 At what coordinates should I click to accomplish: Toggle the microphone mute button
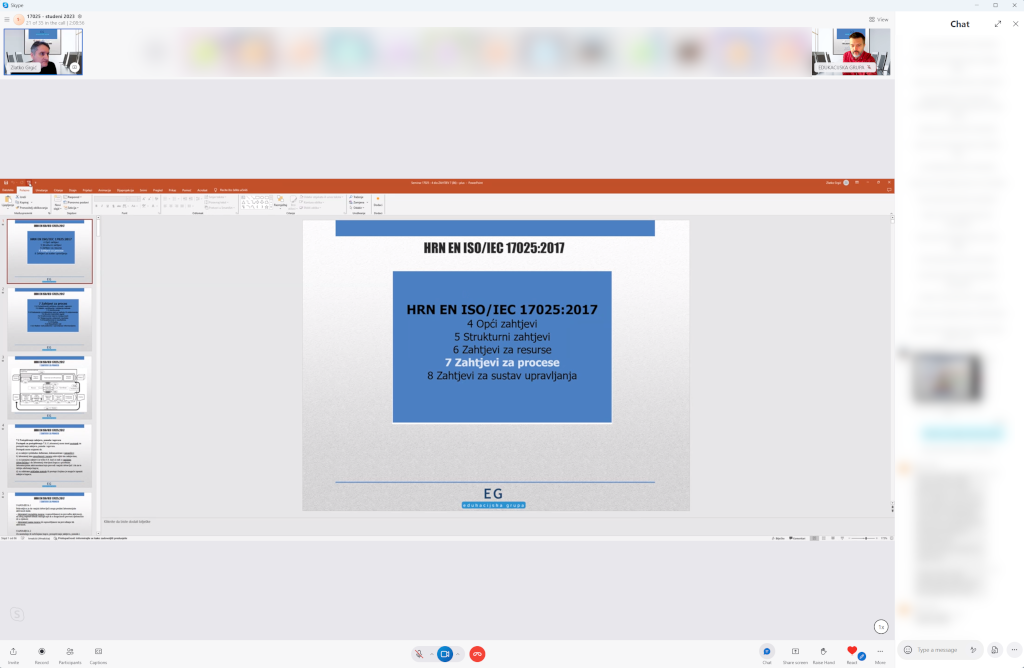tap(420, 653)
